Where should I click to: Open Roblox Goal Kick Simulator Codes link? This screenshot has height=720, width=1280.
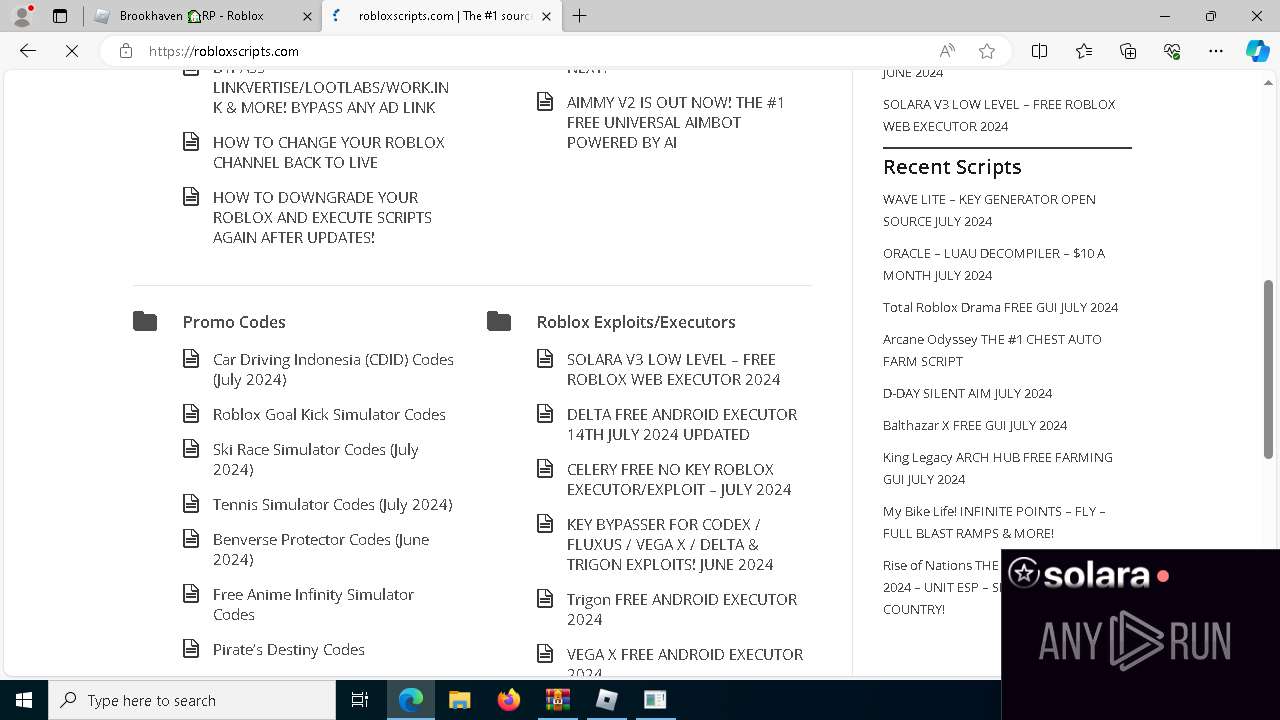(x=329, y=414)
